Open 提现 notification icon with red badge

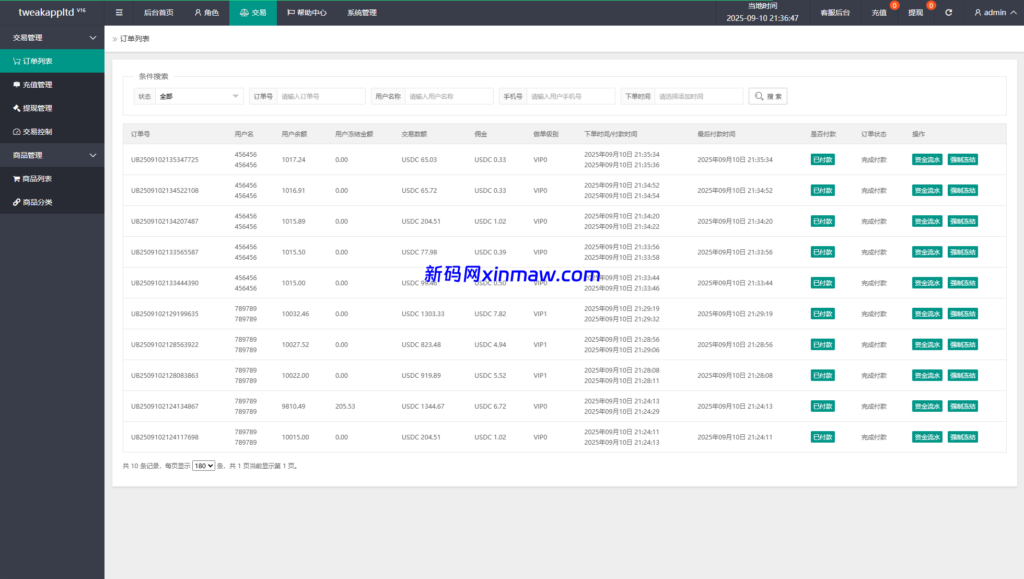[916, 13]
